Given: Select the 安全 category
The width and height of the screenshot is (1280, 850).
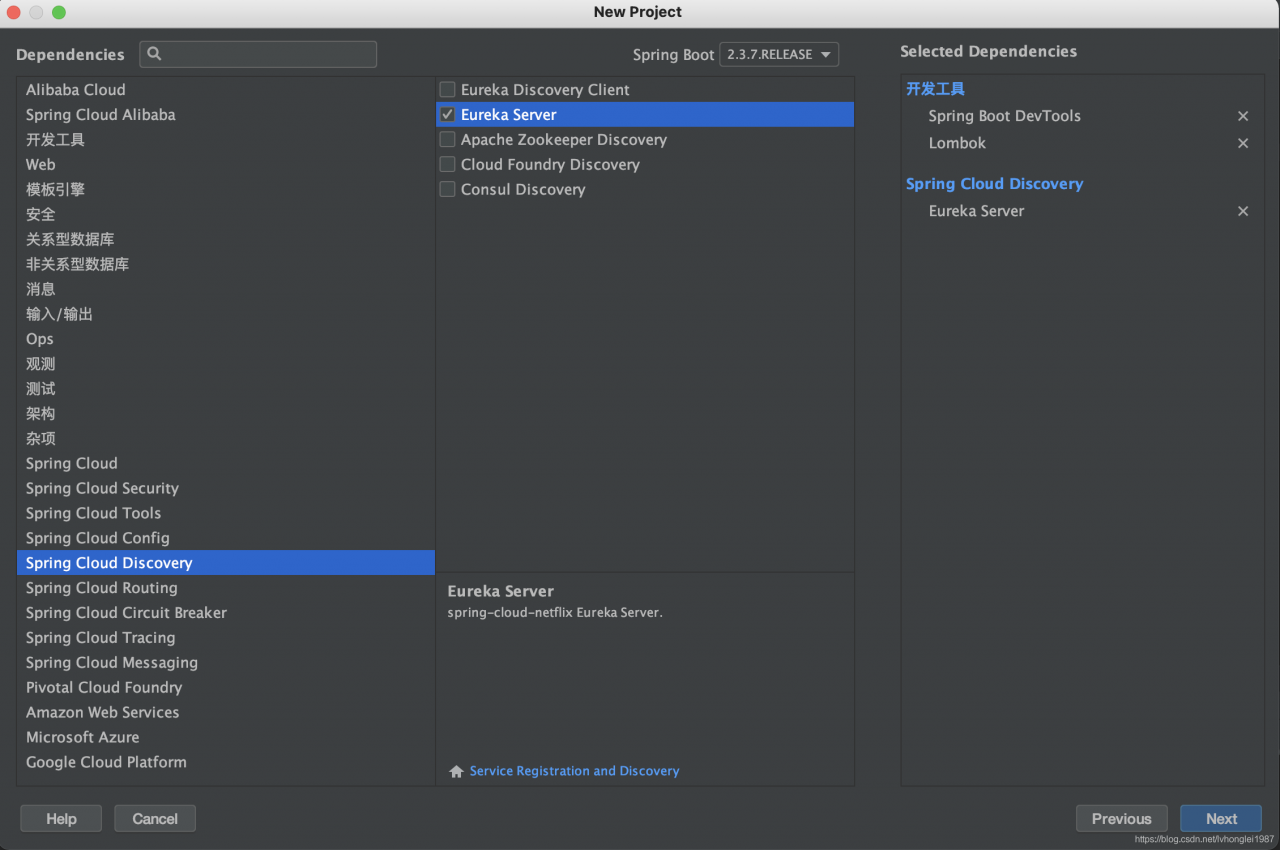Looking at the screenshot, I should [226, 214].
